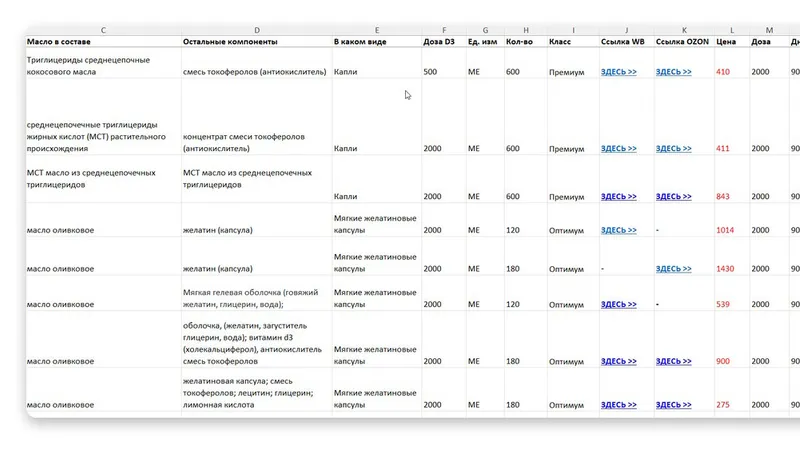Screen dimensions: 800x450
Task: Select price cell 410
Action: (732, 63)
